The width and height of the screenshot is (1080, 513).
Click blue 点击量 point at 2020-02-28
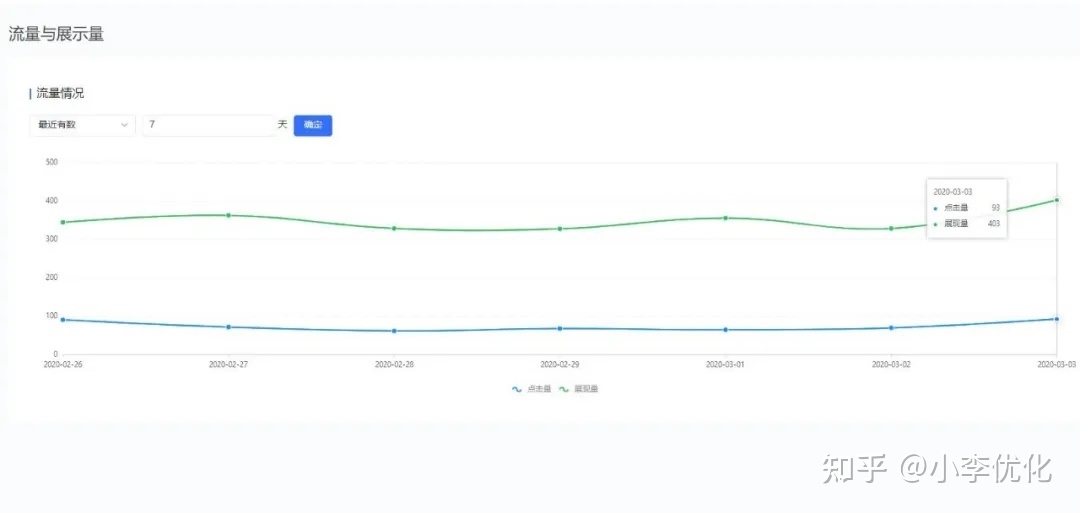(x=394, y=331)
